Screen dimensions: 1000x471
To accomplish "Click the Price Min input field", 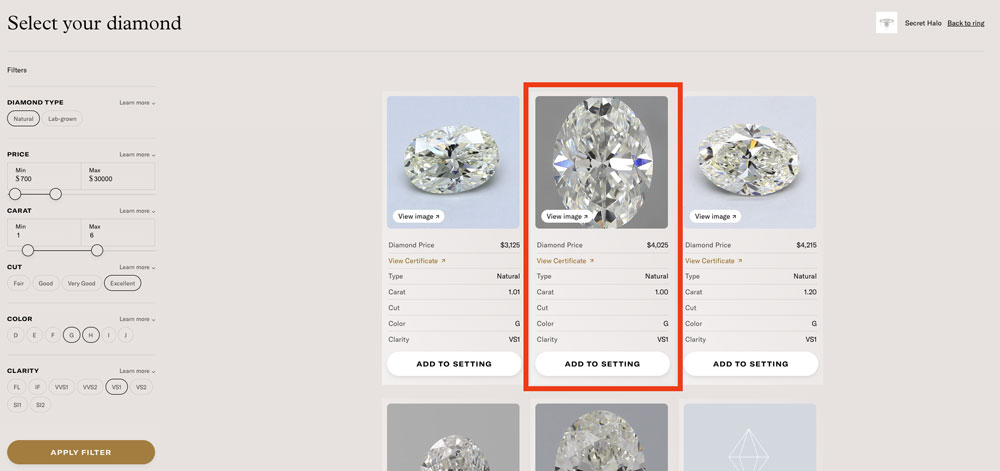I will [x=44, y=176].
